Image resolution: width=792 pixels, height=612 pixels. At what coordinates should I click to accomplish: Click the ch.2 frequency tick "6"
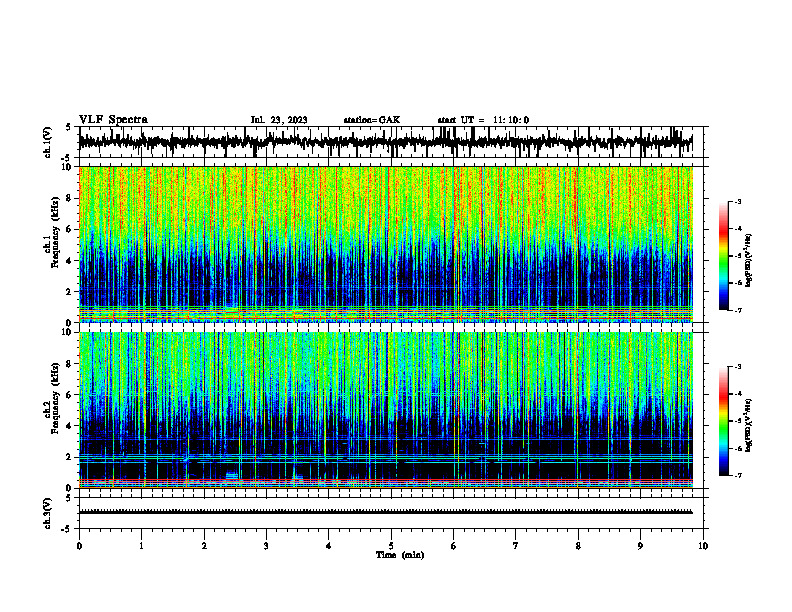[x=71, y=395]
